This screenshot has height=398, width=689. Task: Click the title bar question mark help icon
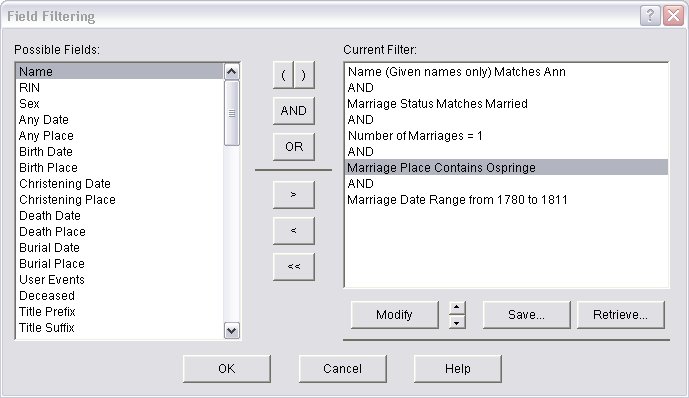point(650,16)
